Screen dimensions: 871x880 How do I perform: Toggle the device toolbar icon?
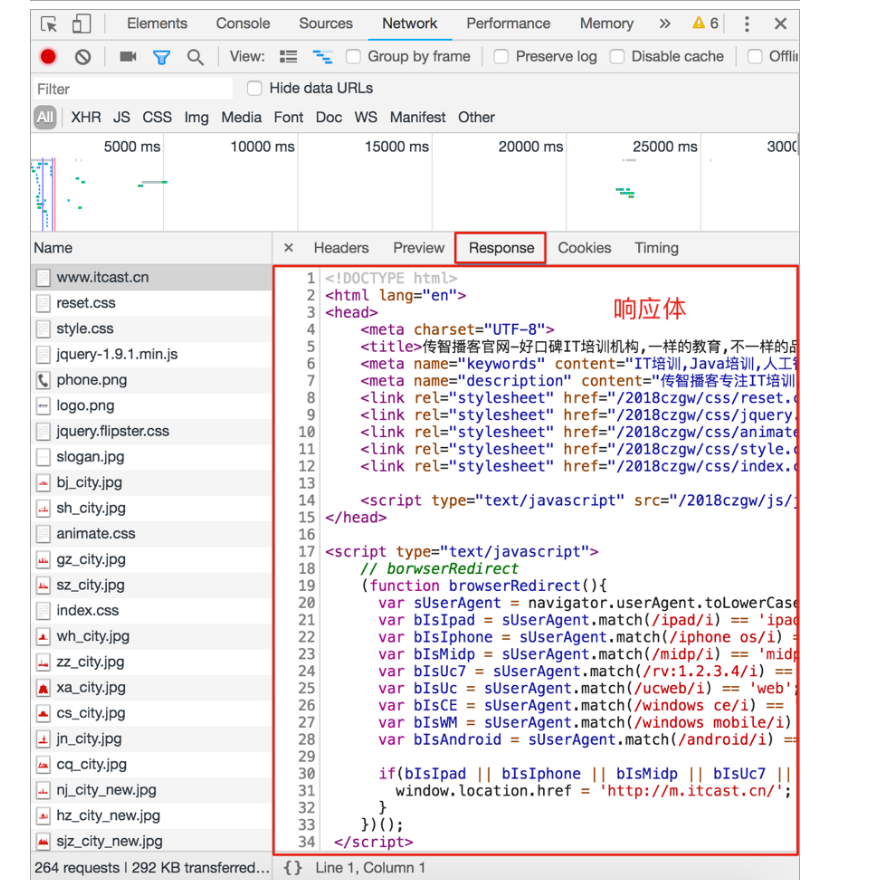tap(81, 24)
